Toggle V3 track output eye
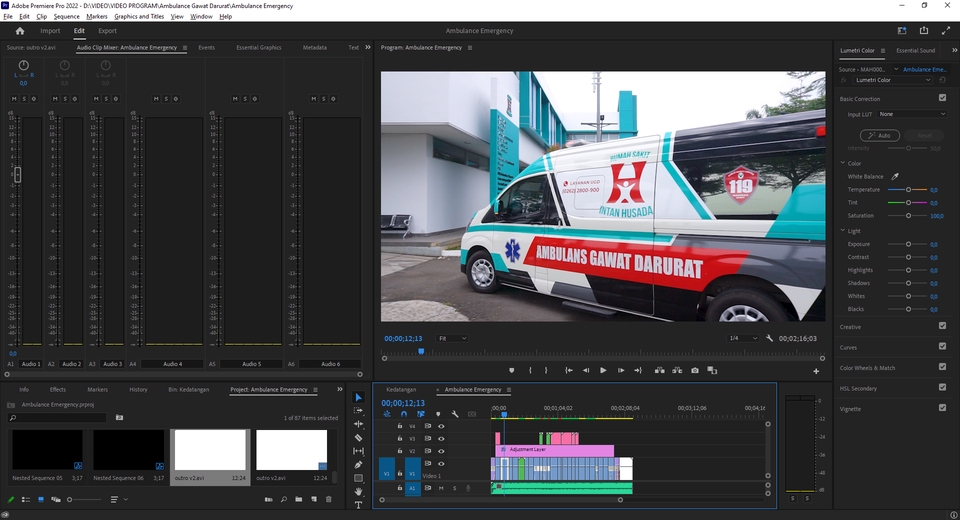Image resolution: width=960 pixels, height=520 pixels. [441, 439]
